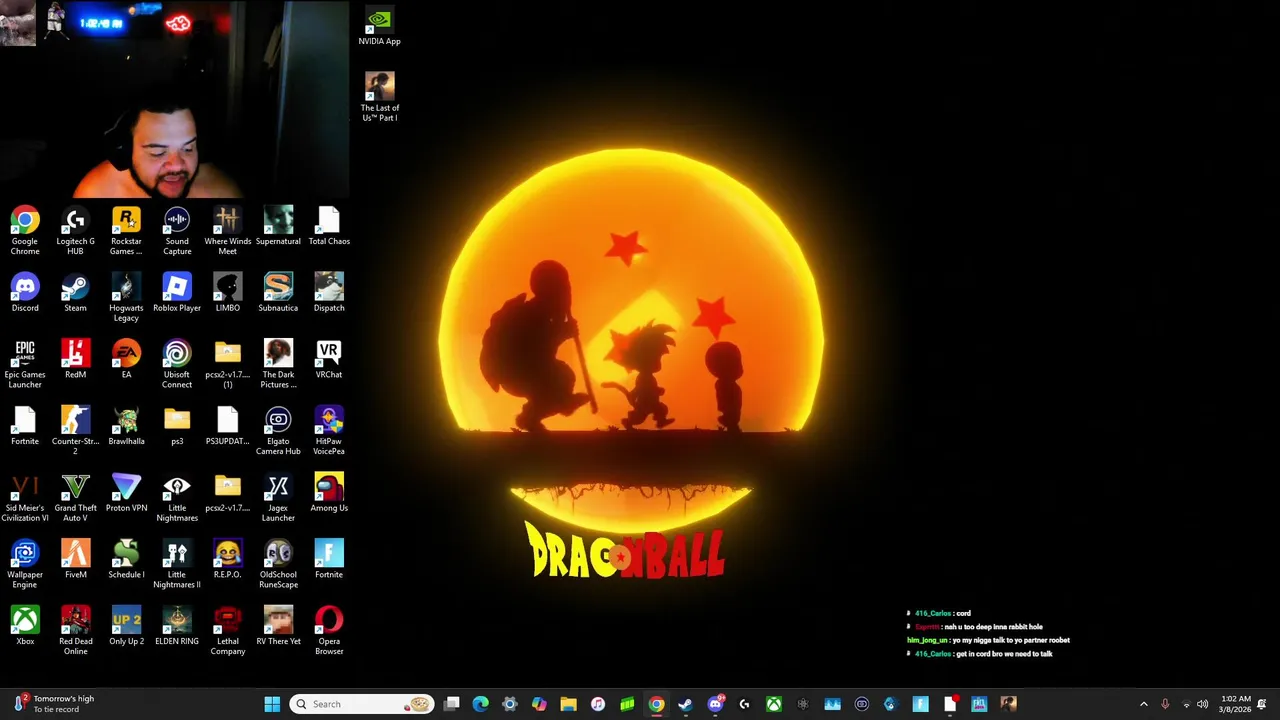
Task: Open the Steam desktop shortcut
Action: 75,293
